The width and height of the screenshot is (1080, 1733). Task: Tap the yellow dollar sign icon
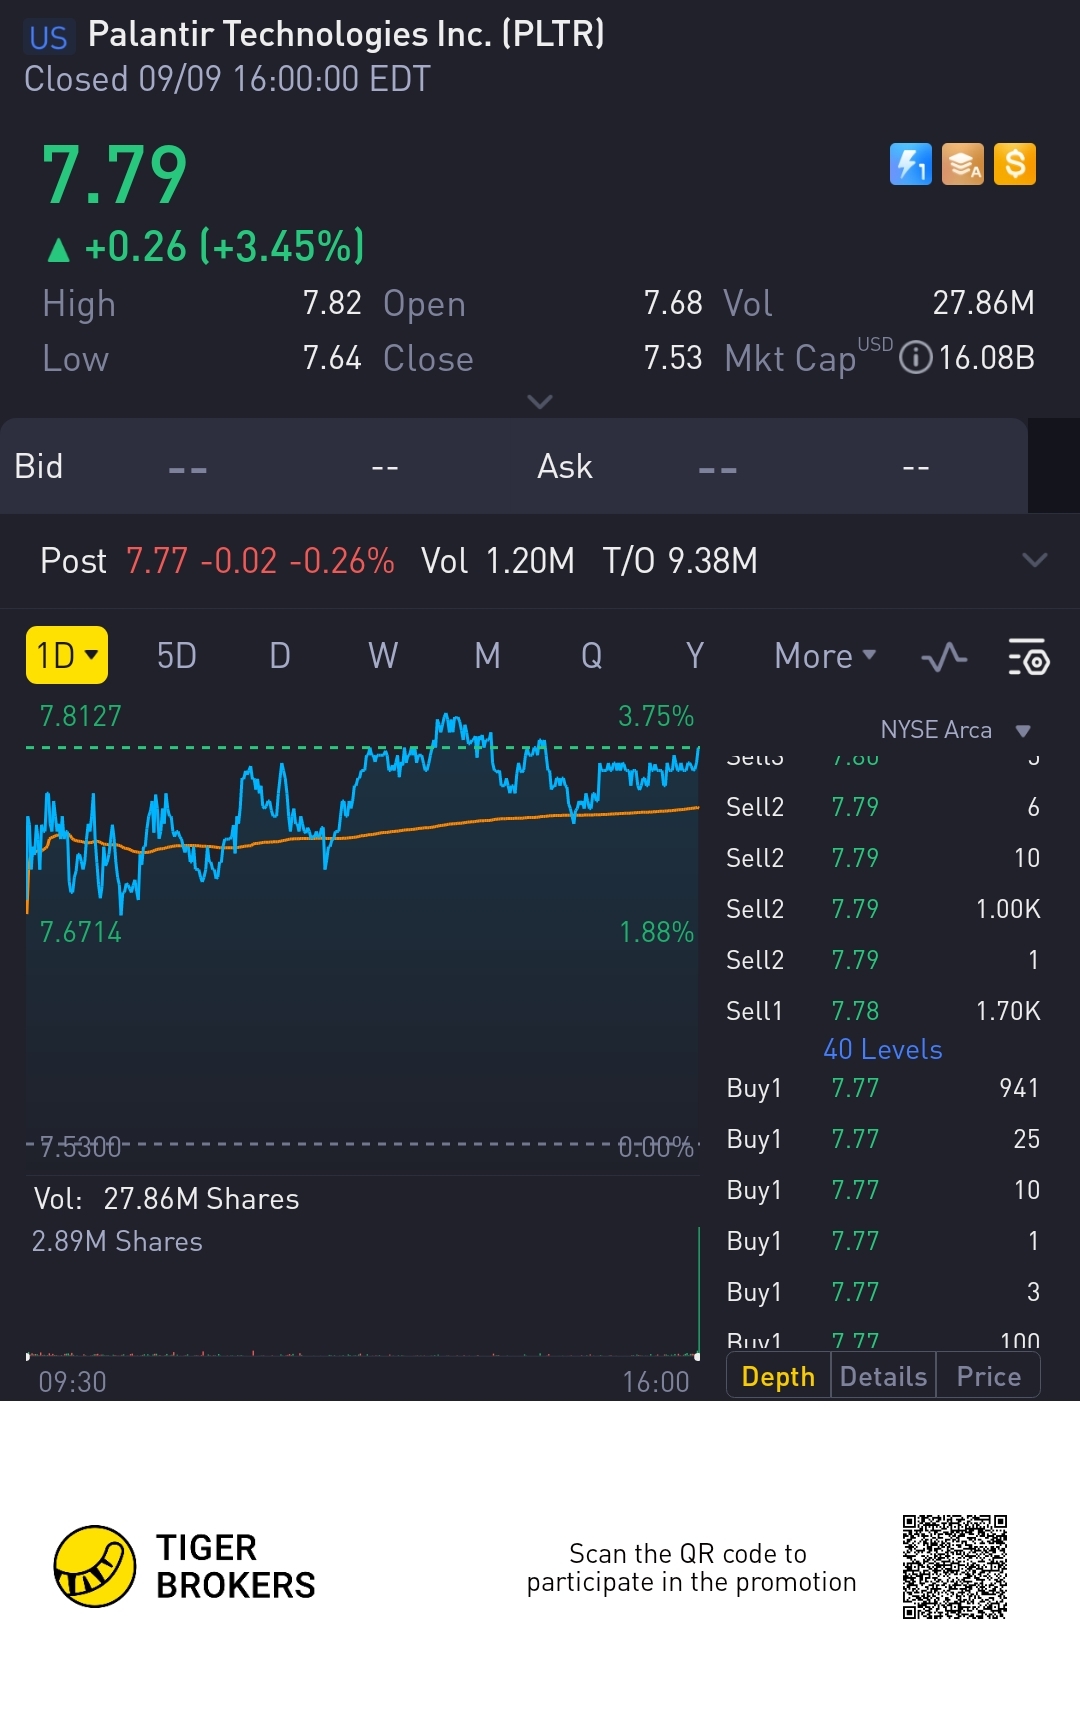point(1015,164)
